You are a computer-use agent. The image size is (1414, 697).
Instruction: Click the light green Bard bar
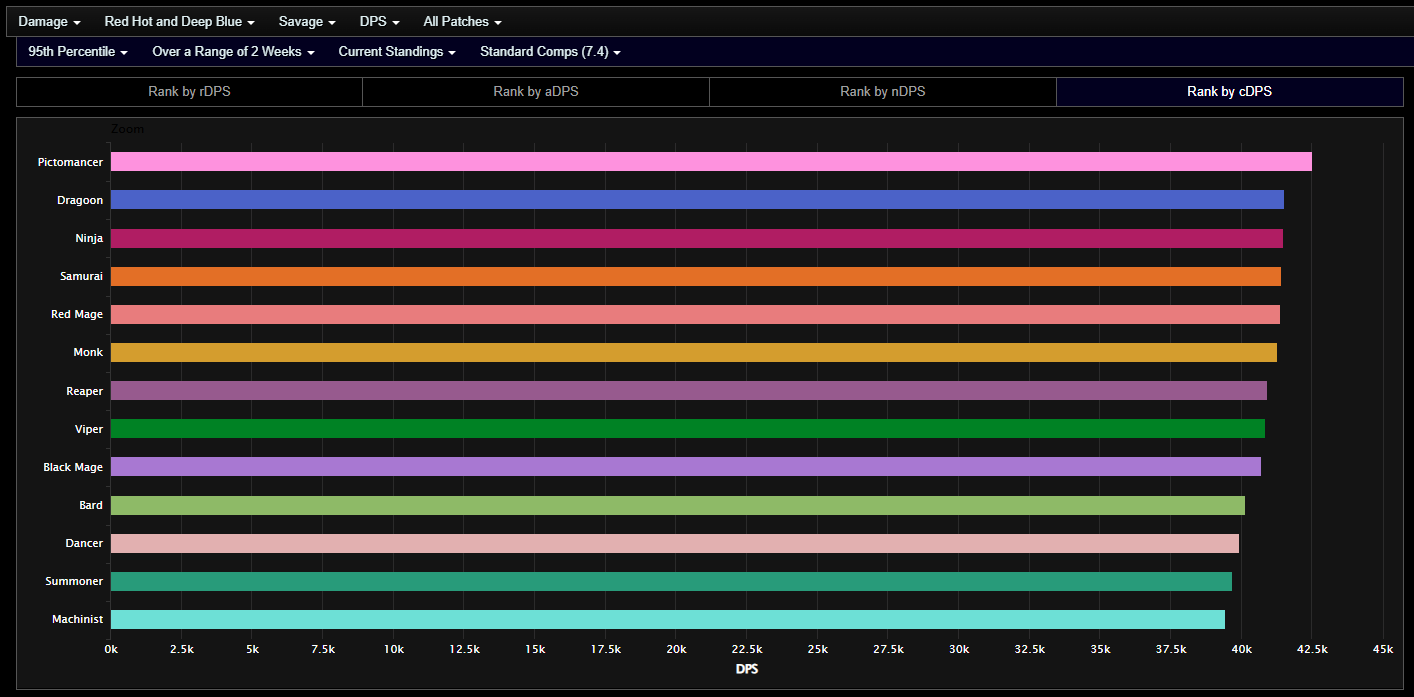coord(678,505)
